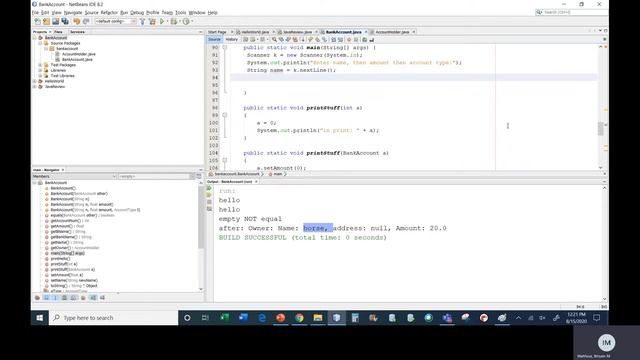Image resolution: width=640 pixels, height=360 pixels.
Task: Select BankAccount.java in the project tree
Action: tap(77, 60)
